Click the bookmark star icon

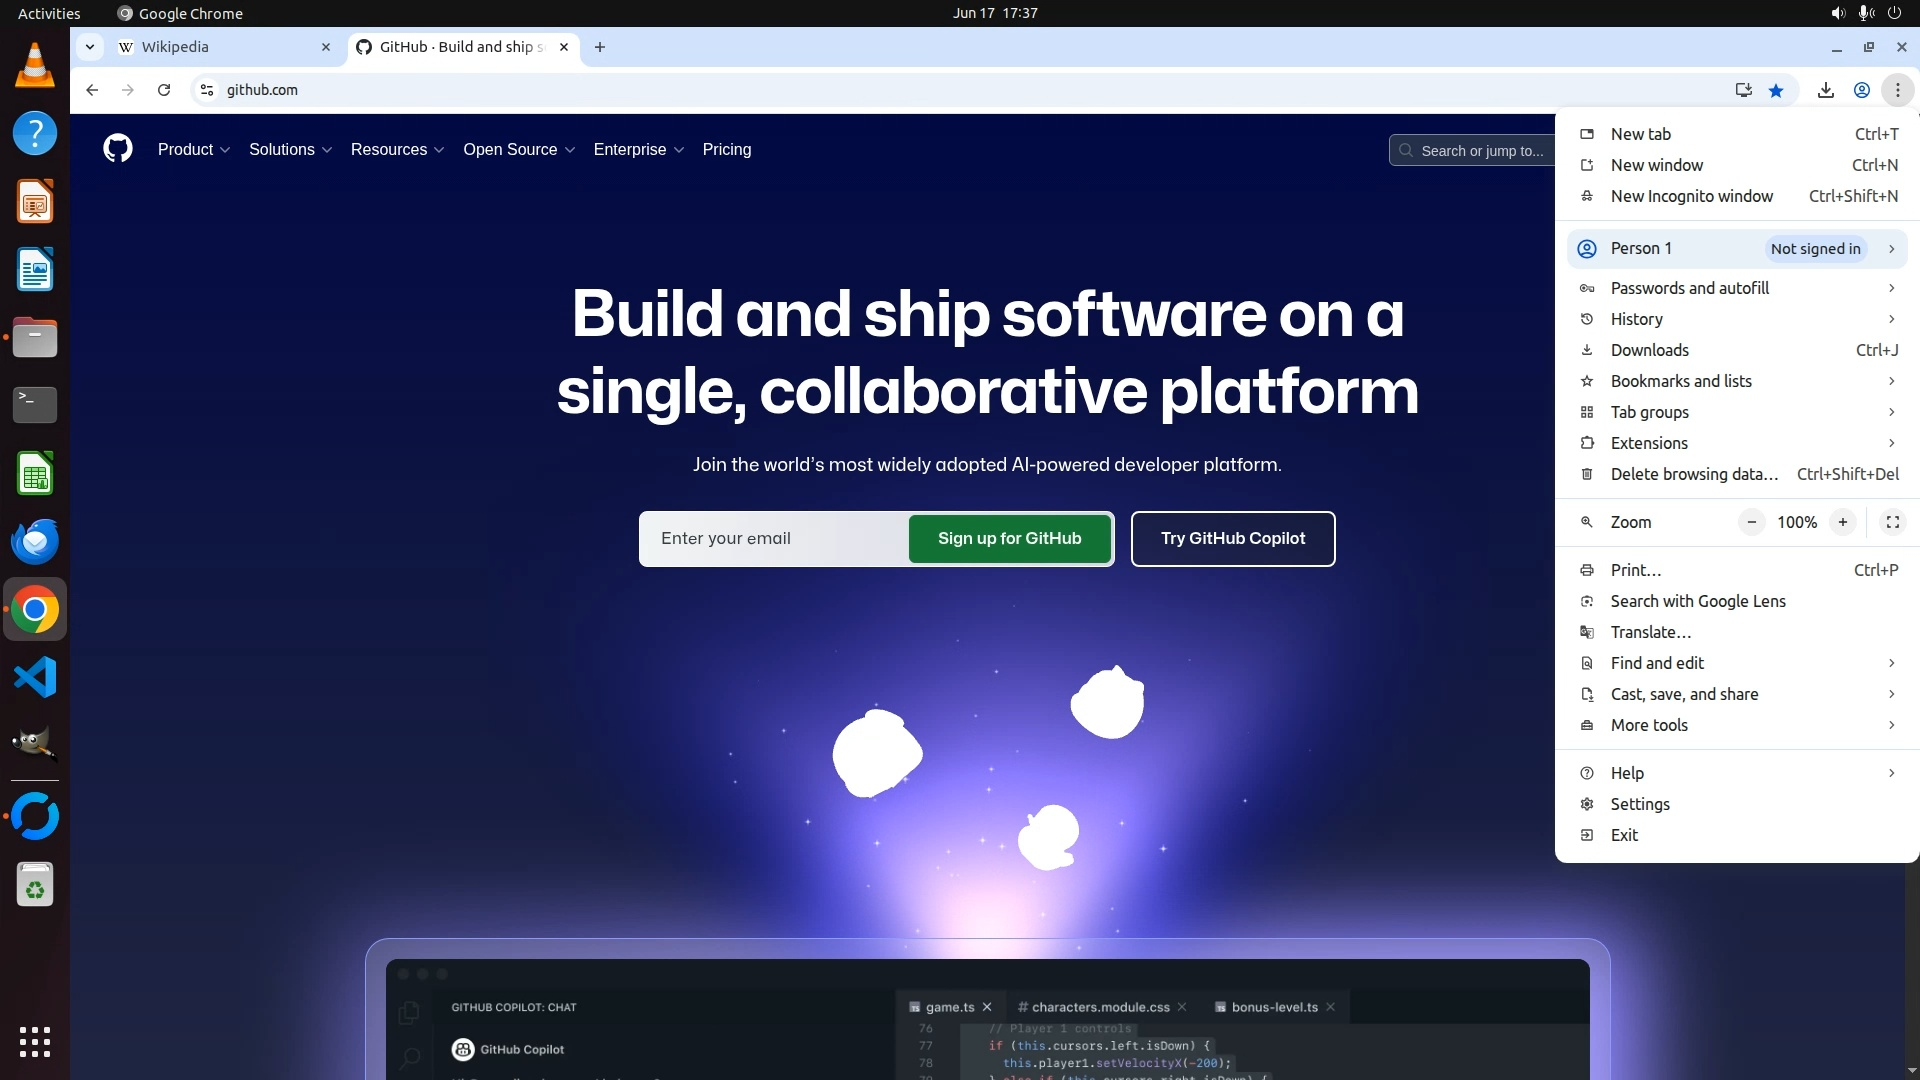pos(1776,90)
